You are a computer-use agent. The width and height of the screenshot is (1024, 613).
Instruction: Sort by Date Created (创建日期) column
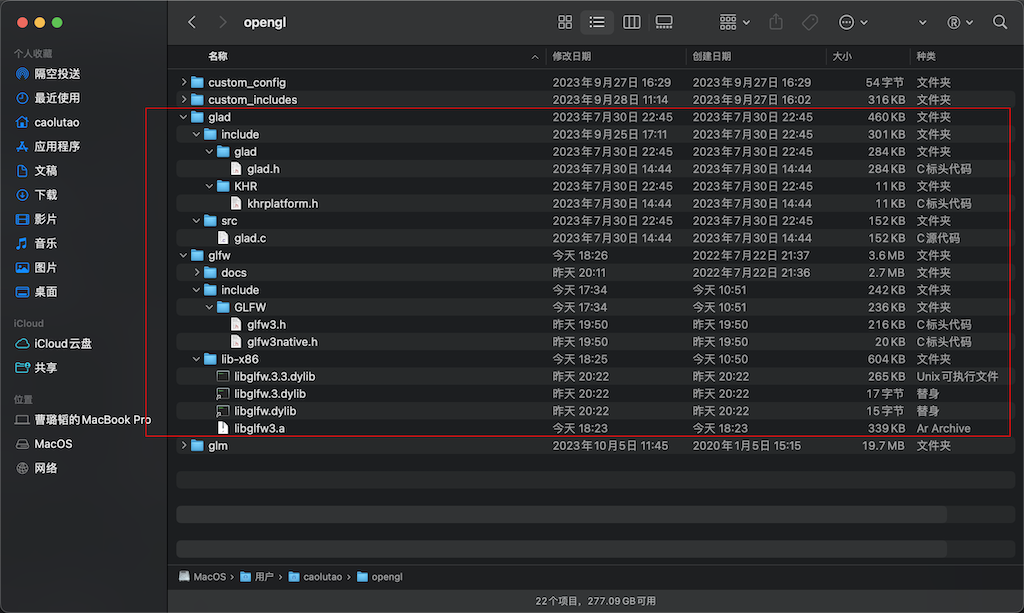[x=712, y=56]
